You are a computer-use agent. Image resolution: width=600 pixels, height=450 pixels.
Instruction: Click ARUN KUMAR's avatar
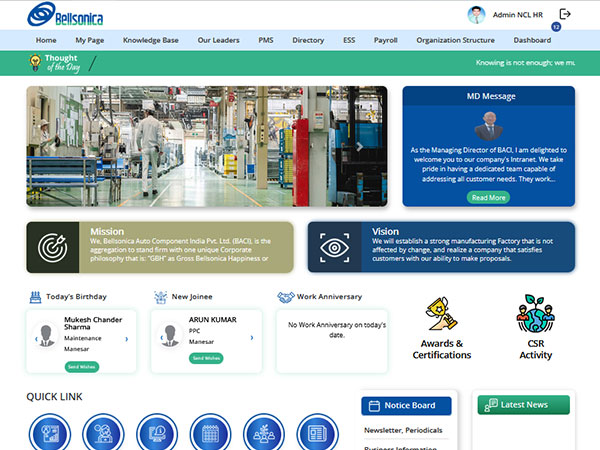(x=171, y=334)
